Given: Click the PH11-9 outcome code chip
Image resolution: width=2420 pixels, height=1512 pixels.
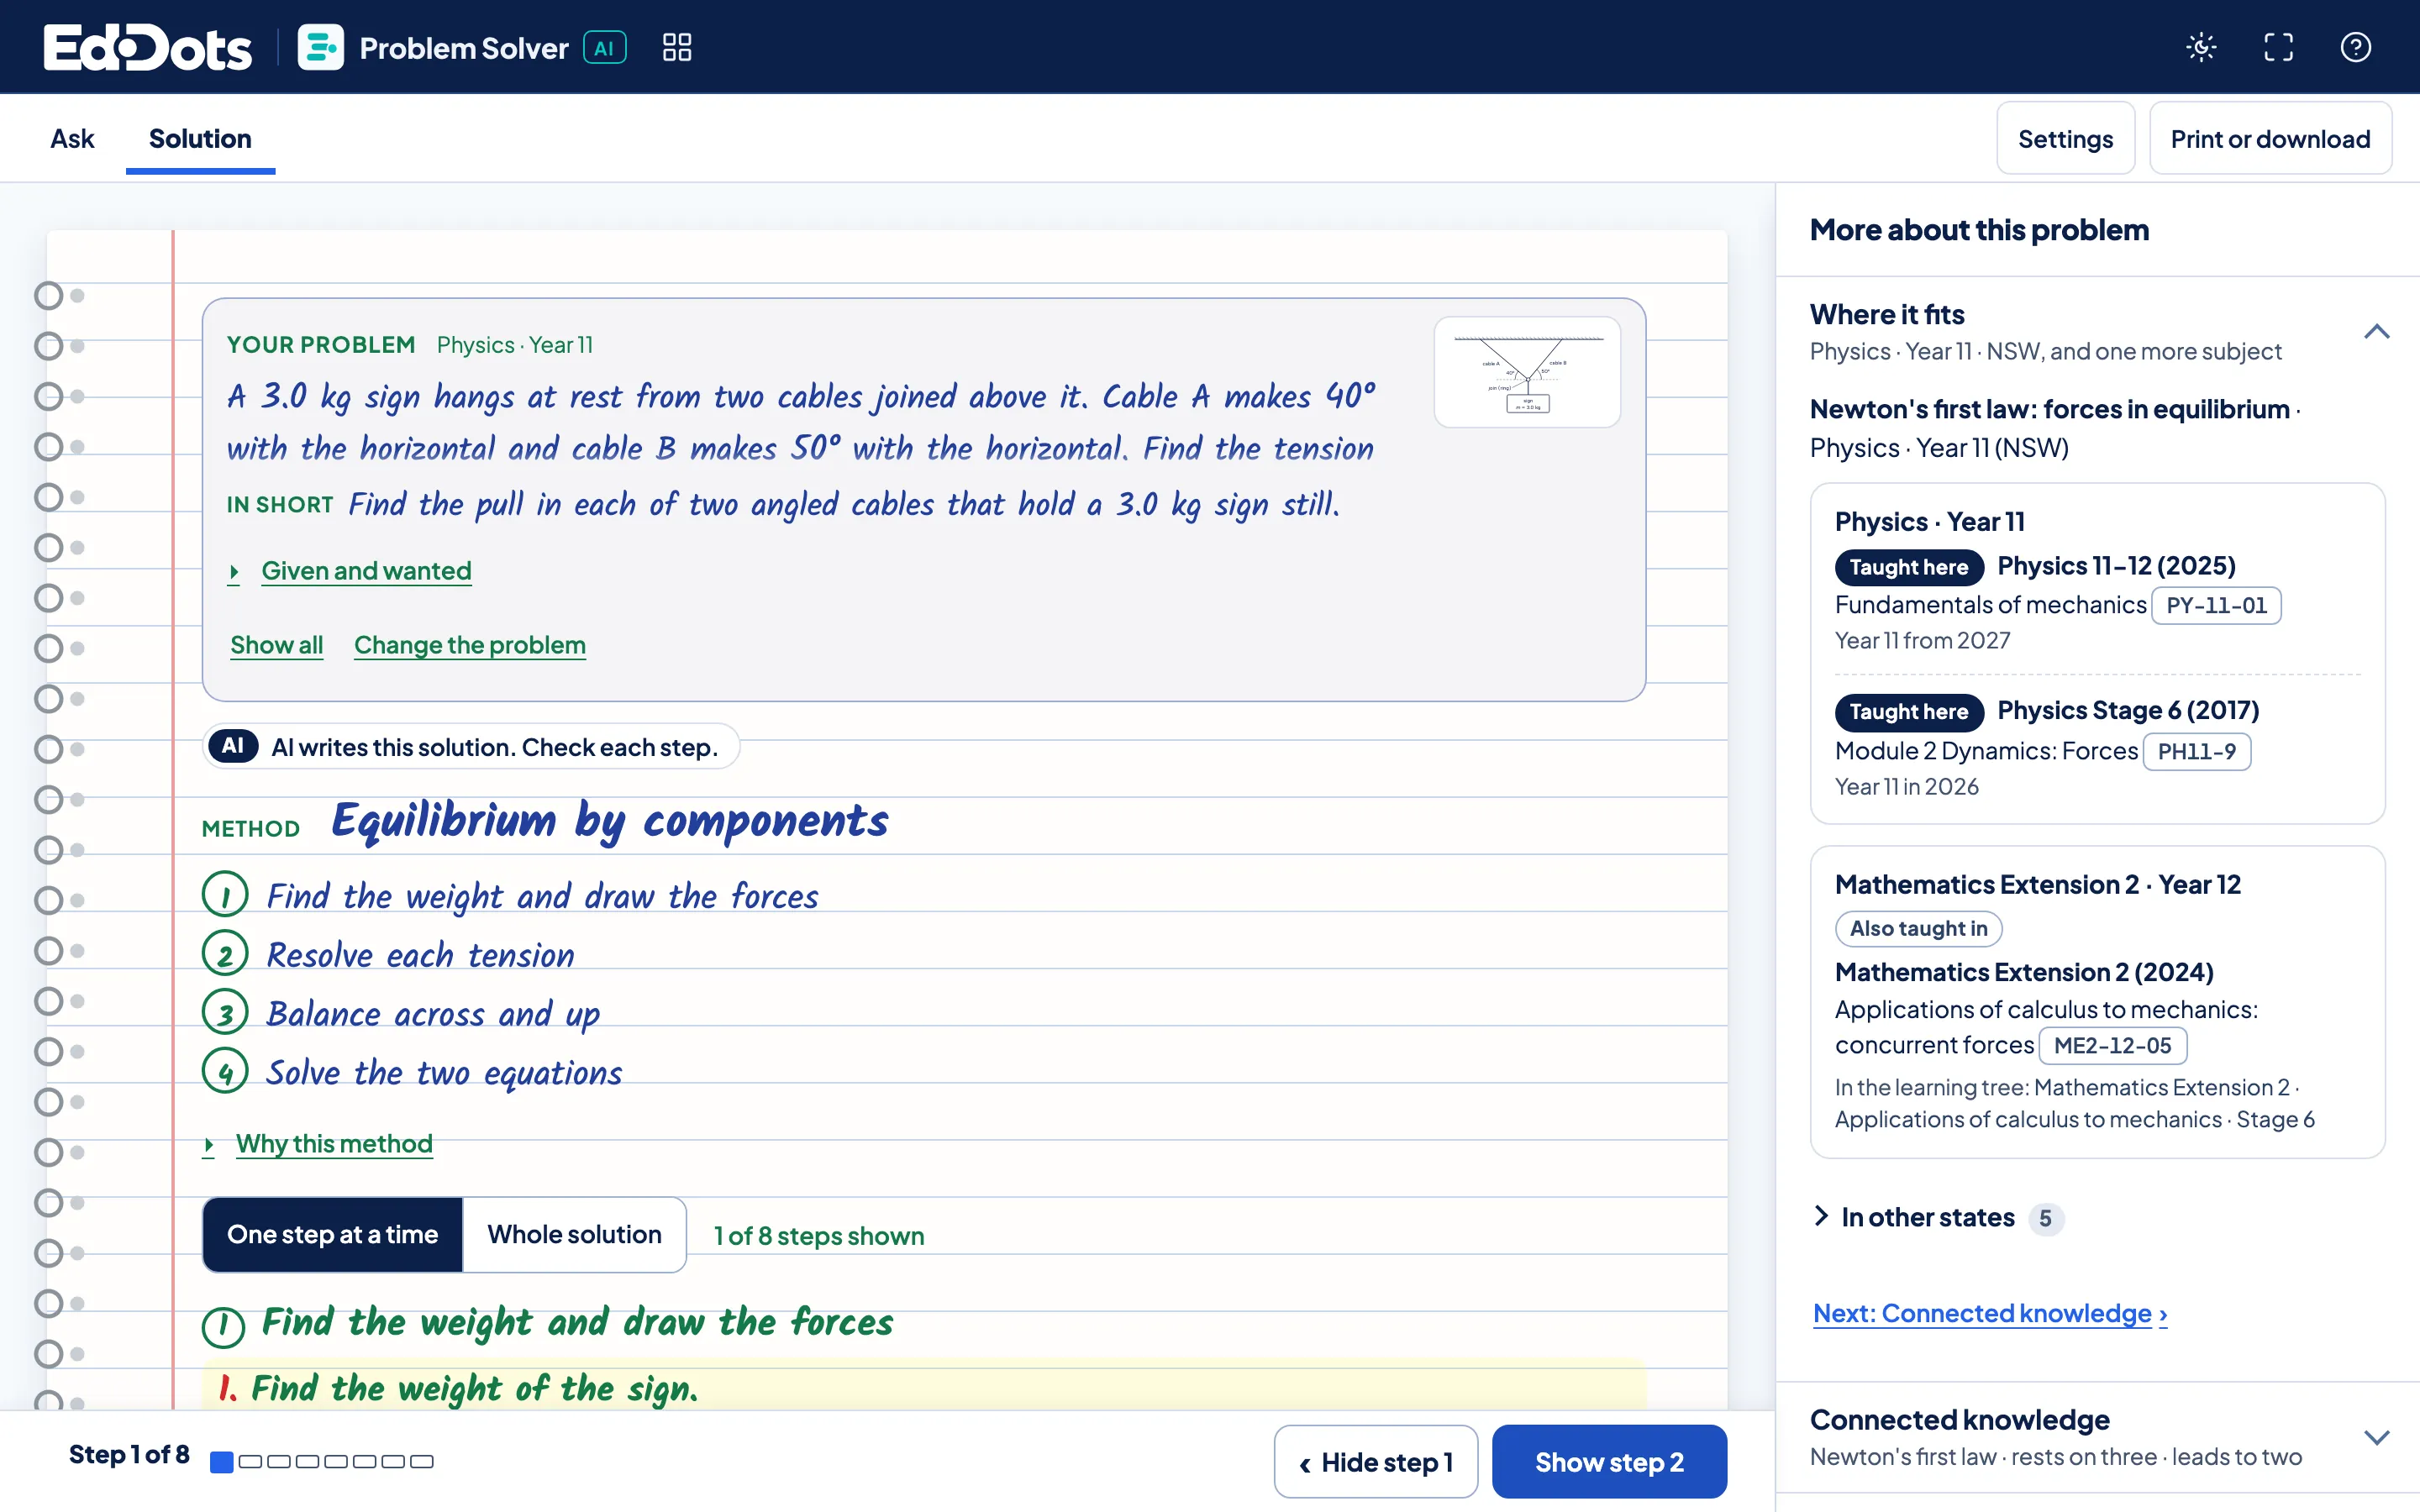Looking at the screenshot, I should click(x=2196, y=751).
